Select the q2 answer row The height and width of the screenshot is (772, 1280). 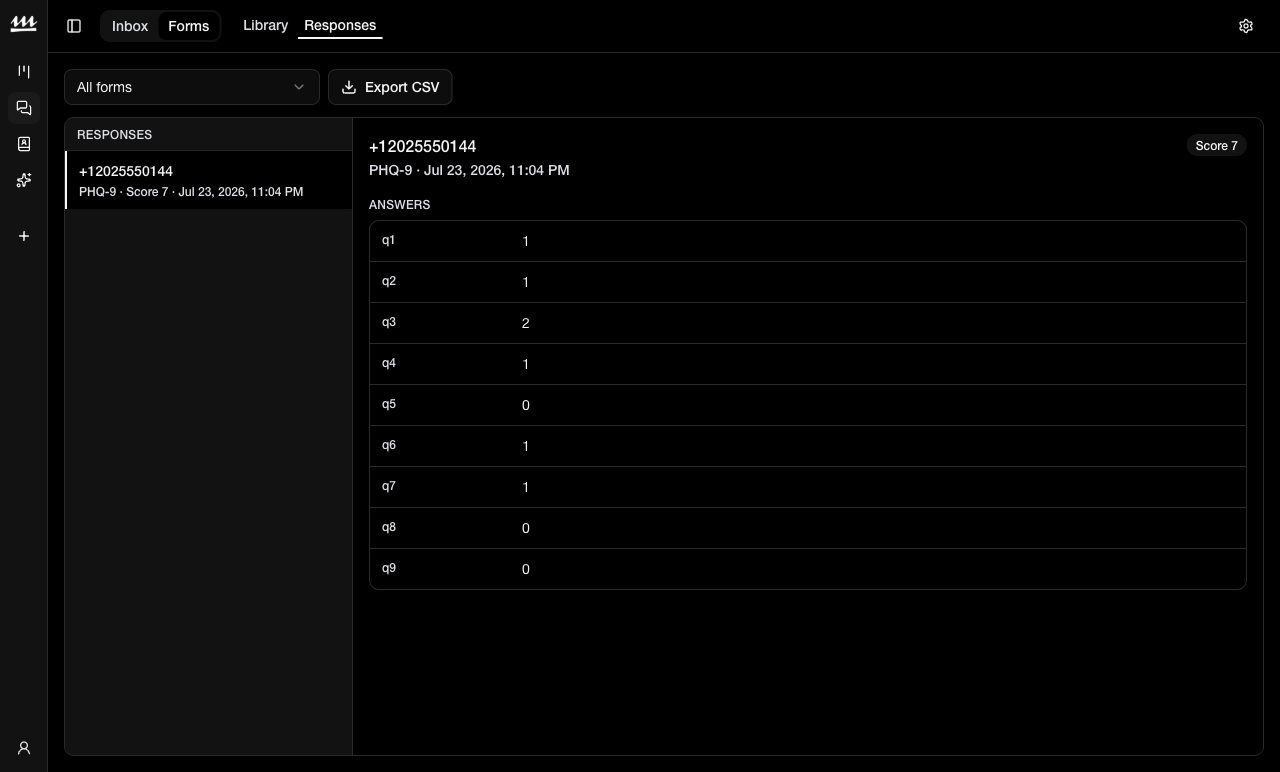point(808,282)
